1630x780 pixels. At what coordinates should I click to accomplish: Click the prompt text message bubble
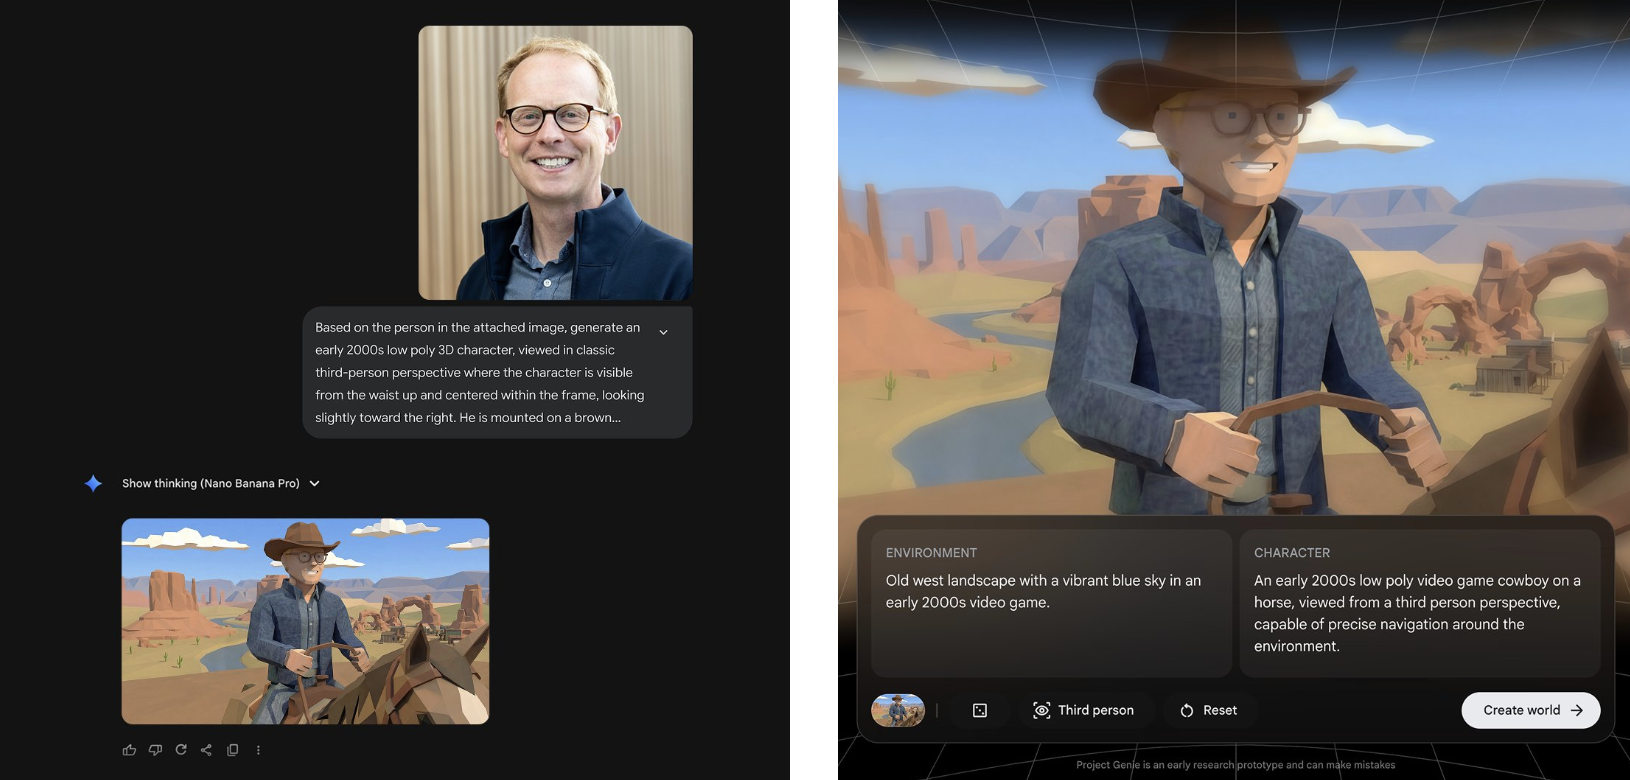pos(480,372)
